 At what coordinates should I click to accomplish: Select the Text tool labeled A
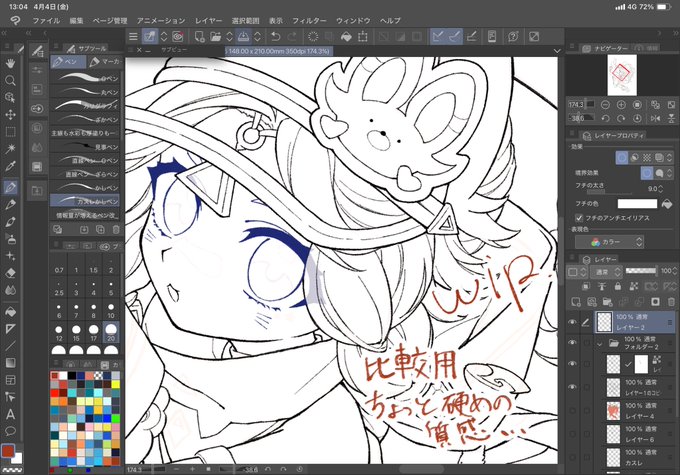10,414
